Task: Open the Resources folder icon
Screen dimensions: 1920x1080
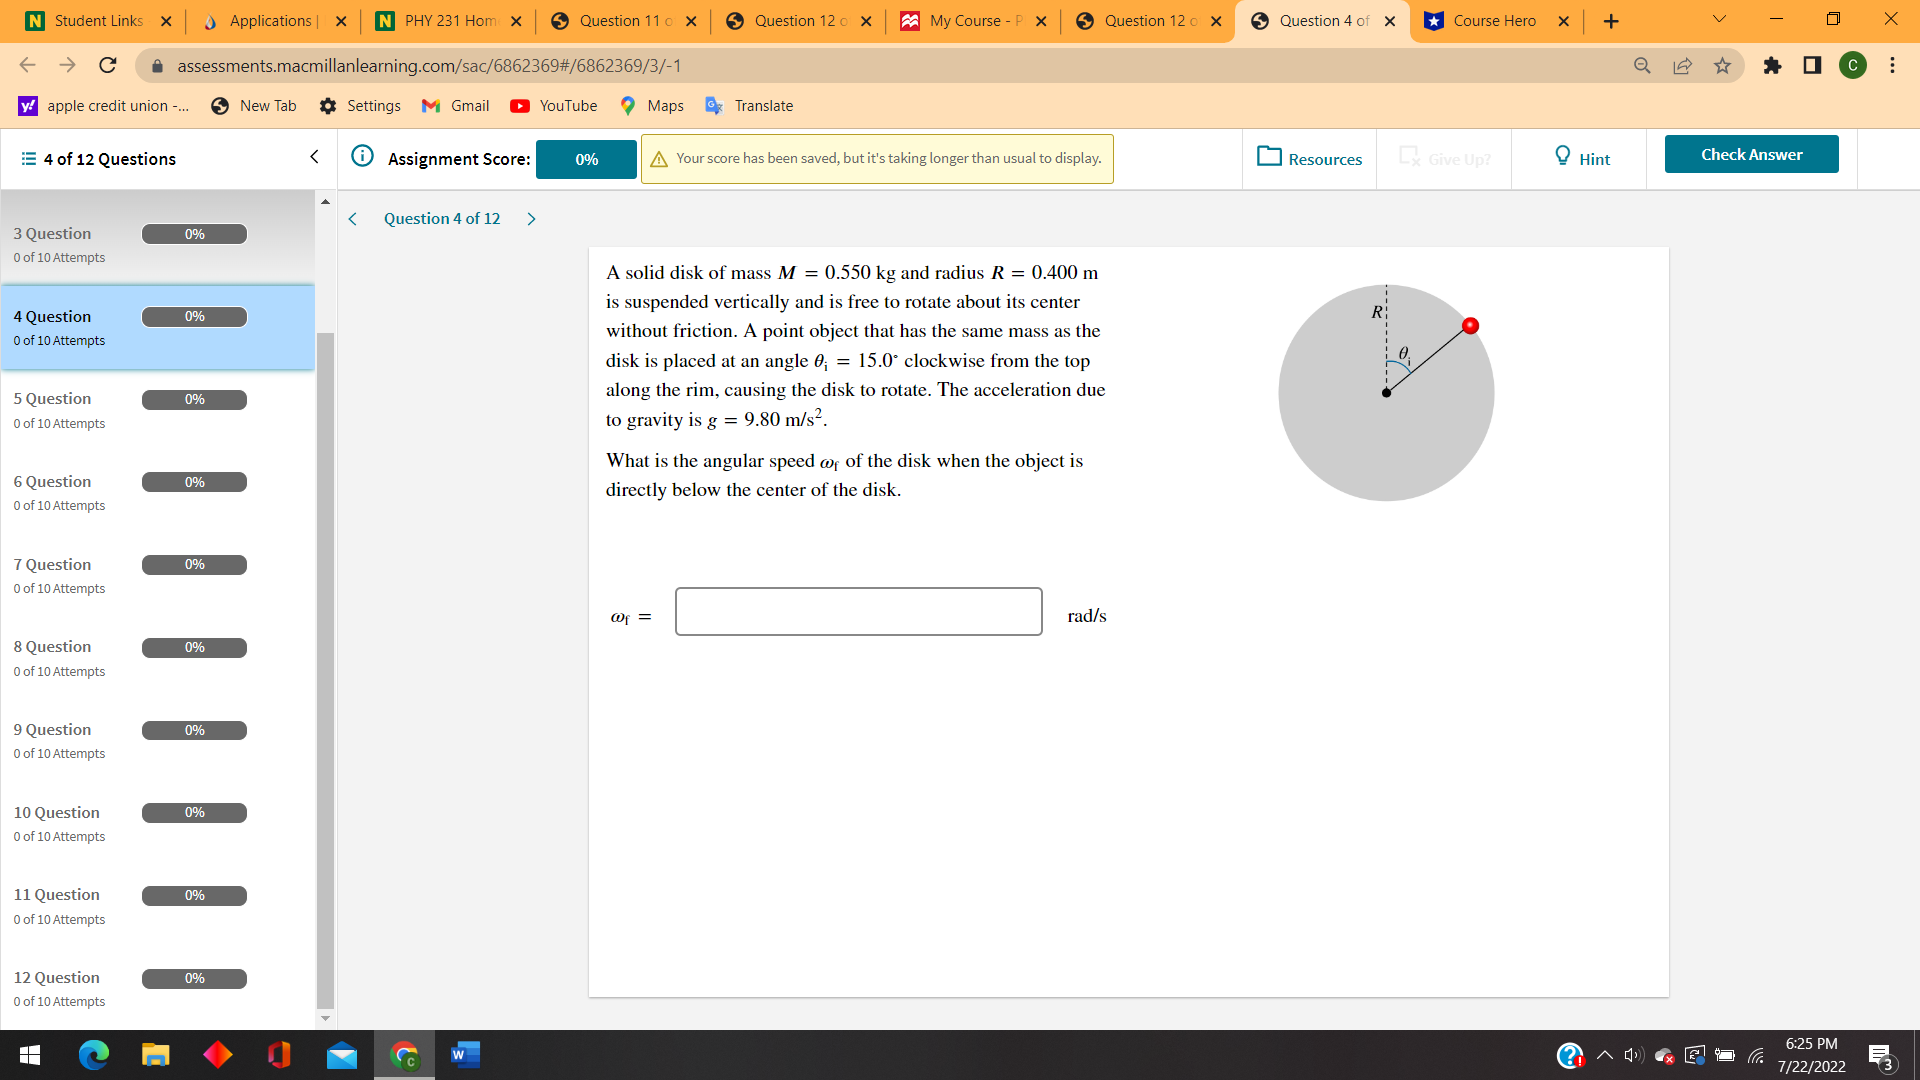Action: tap(1269, 156)
